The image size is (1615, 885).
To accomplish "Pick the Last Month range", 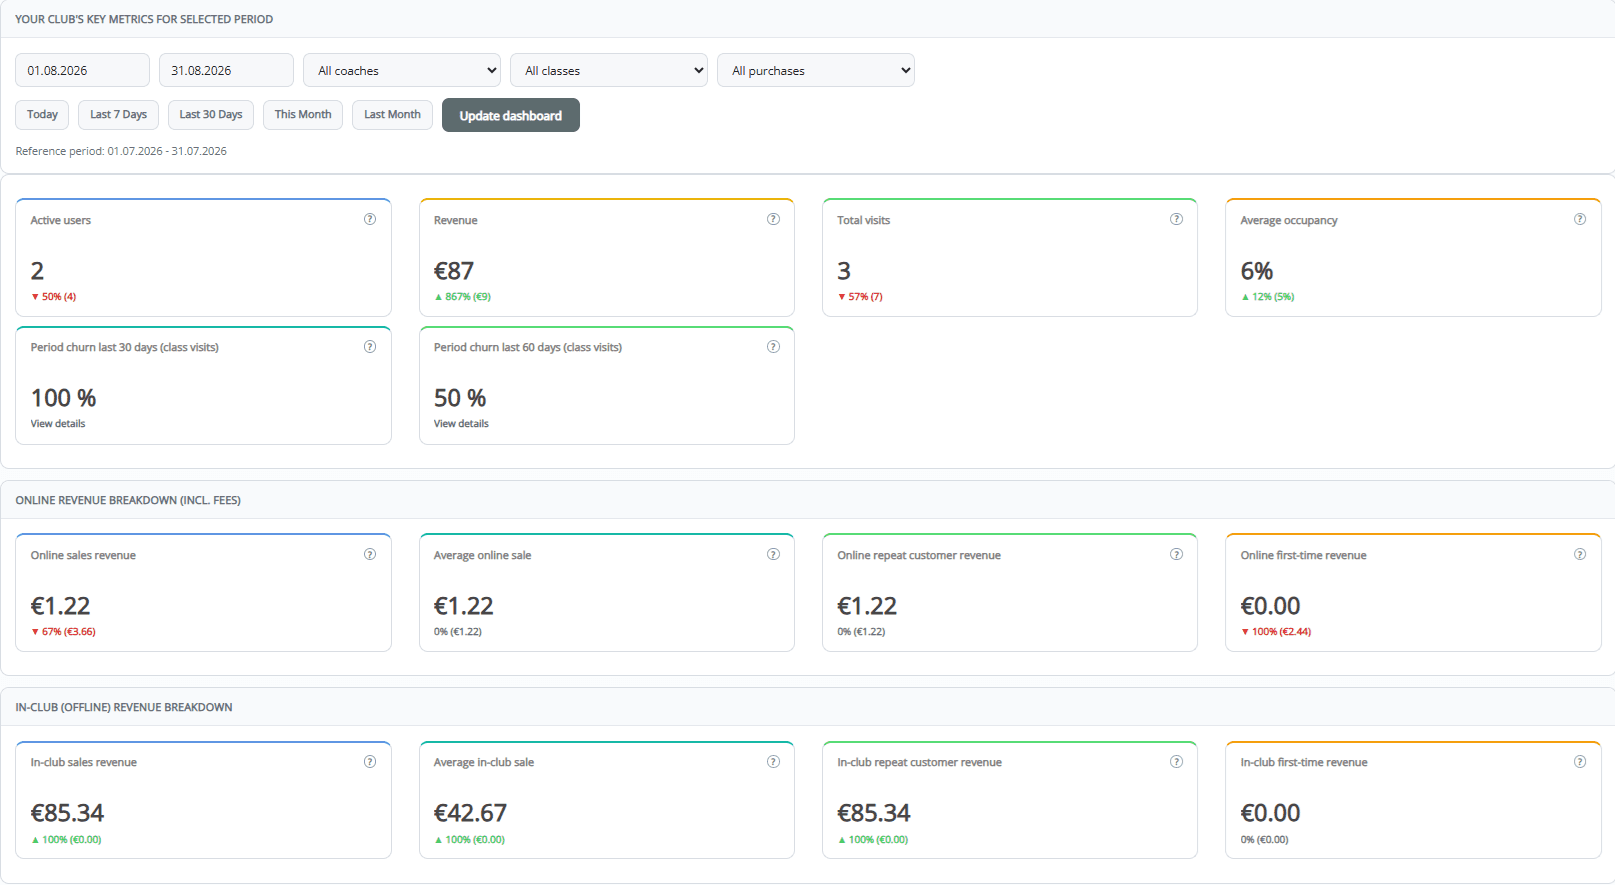I will coord(392,115).
